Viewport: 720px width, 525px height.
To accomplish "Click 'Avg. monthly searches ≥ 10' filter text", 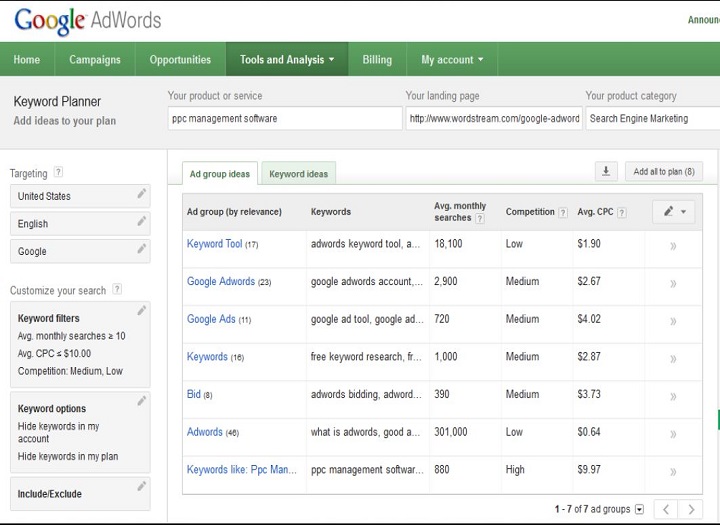I will tap(72, 336).
